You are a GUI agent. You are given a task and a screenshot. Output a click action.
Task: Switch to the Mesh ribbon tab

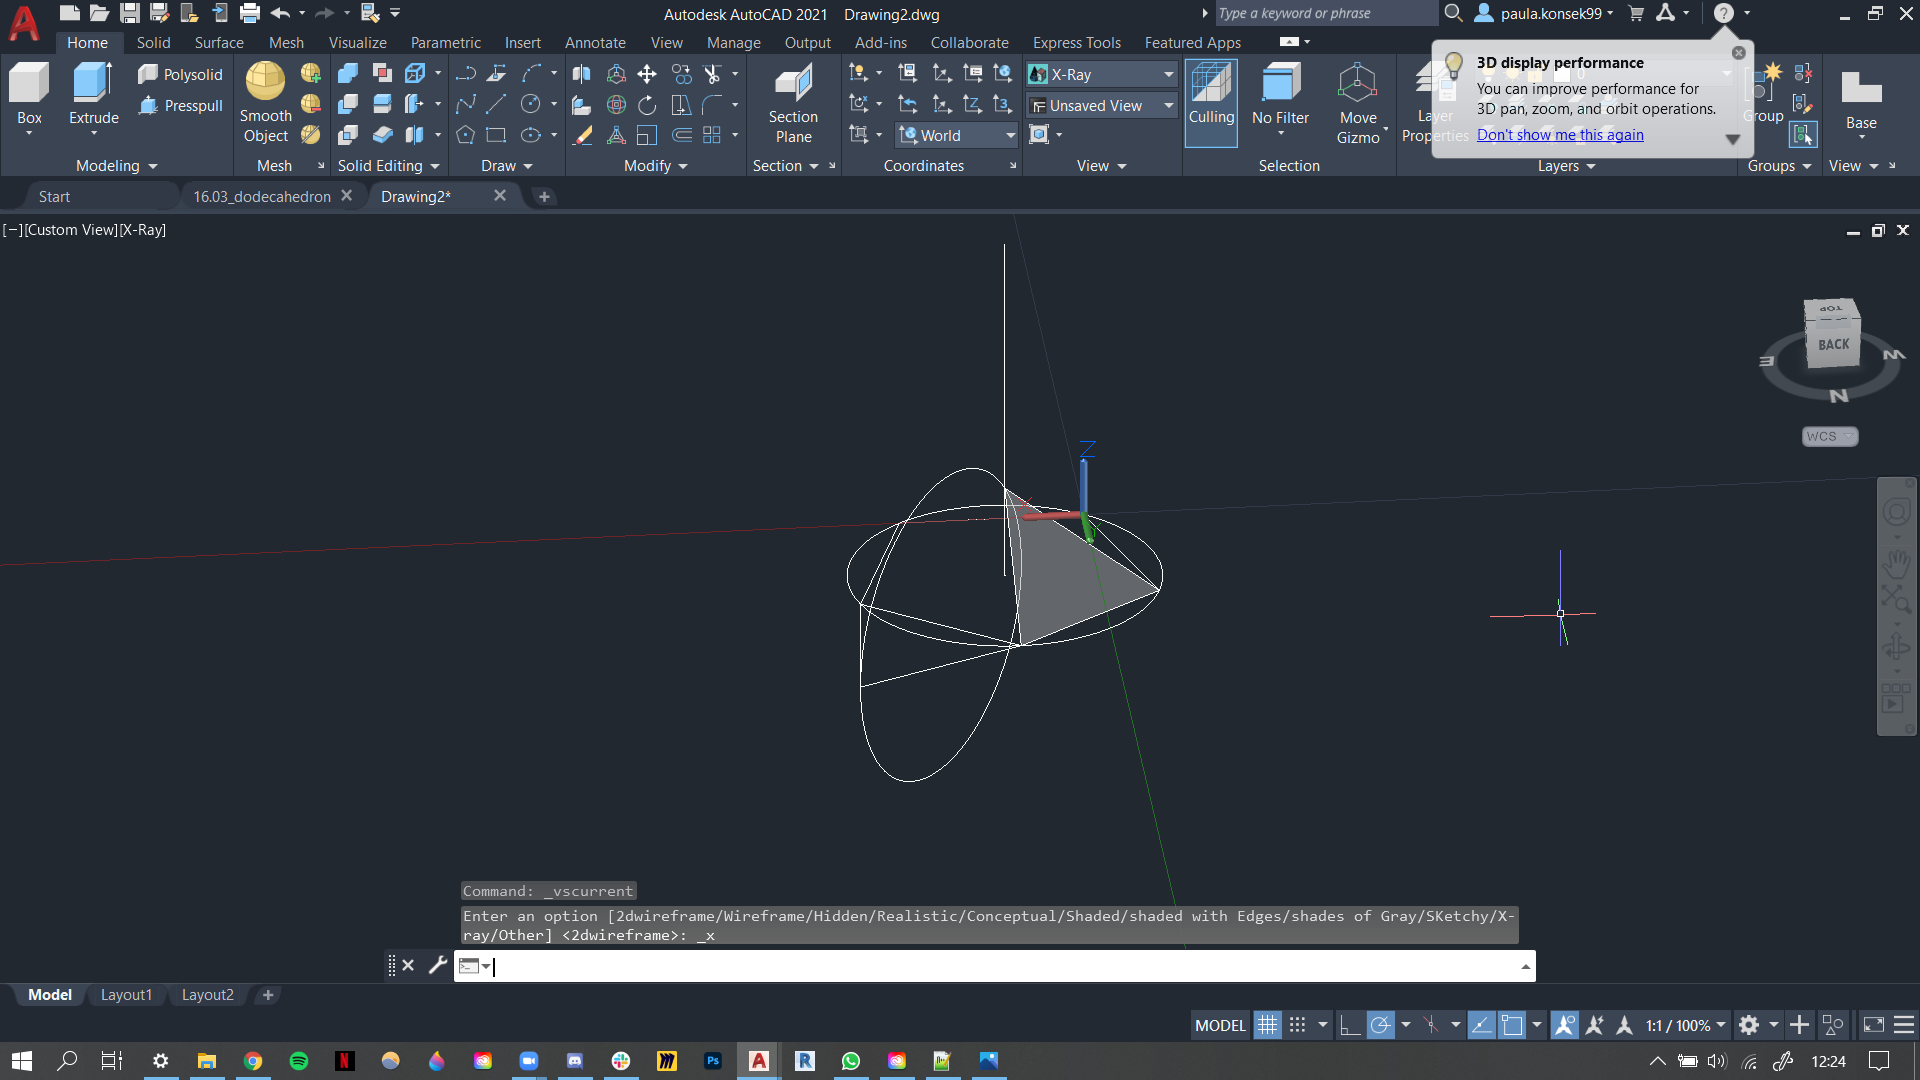pyautogui.click(x=286, y=42)
